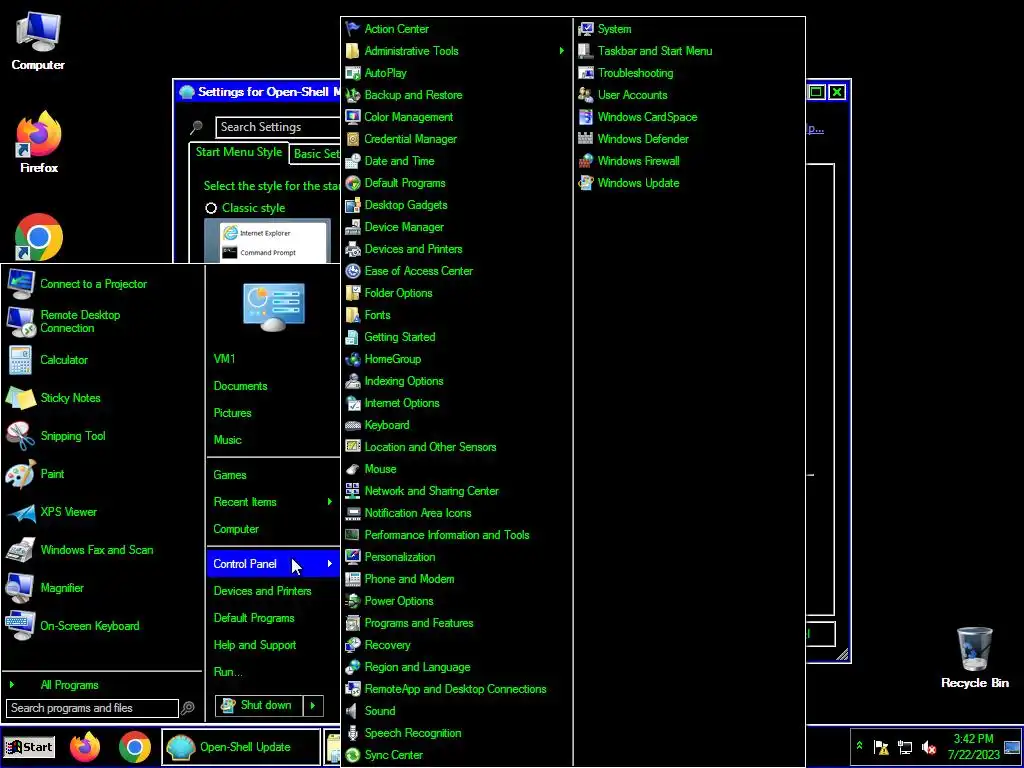Open Sync Center icon
Viewport: 1024px width, 768px height.
(353, 755)
